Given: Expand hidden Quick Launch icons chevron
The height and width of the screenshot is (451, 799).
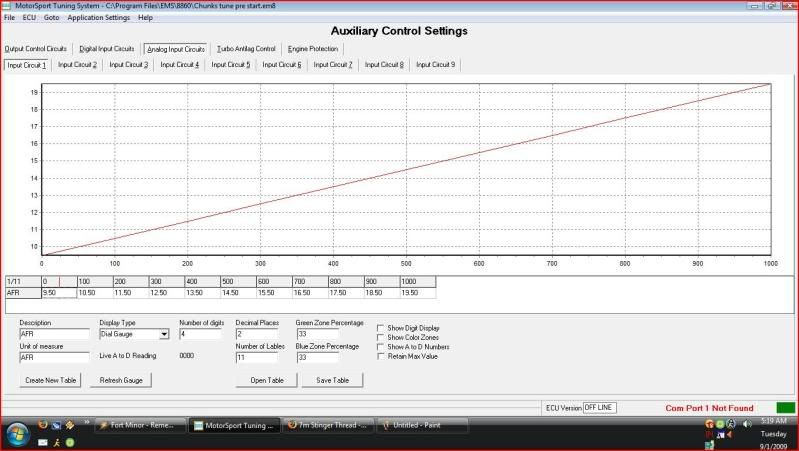Looking at the screenshot, I should (87, 422).
